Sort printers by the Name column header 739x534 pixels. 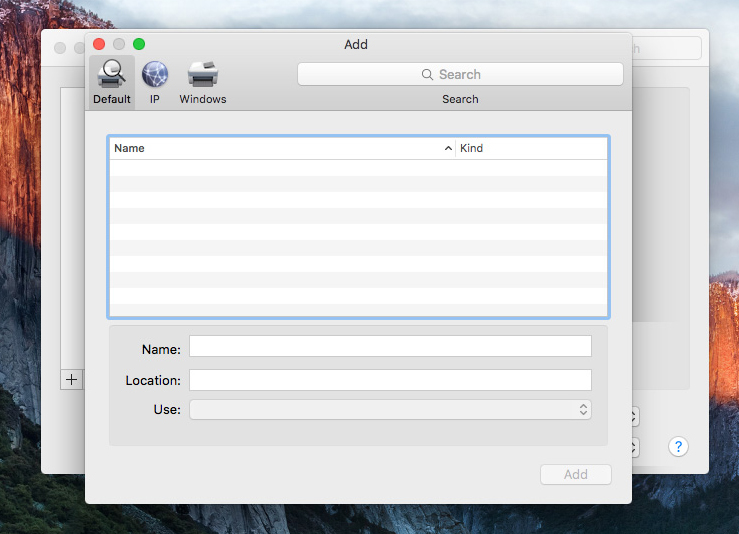pos(270,148)
